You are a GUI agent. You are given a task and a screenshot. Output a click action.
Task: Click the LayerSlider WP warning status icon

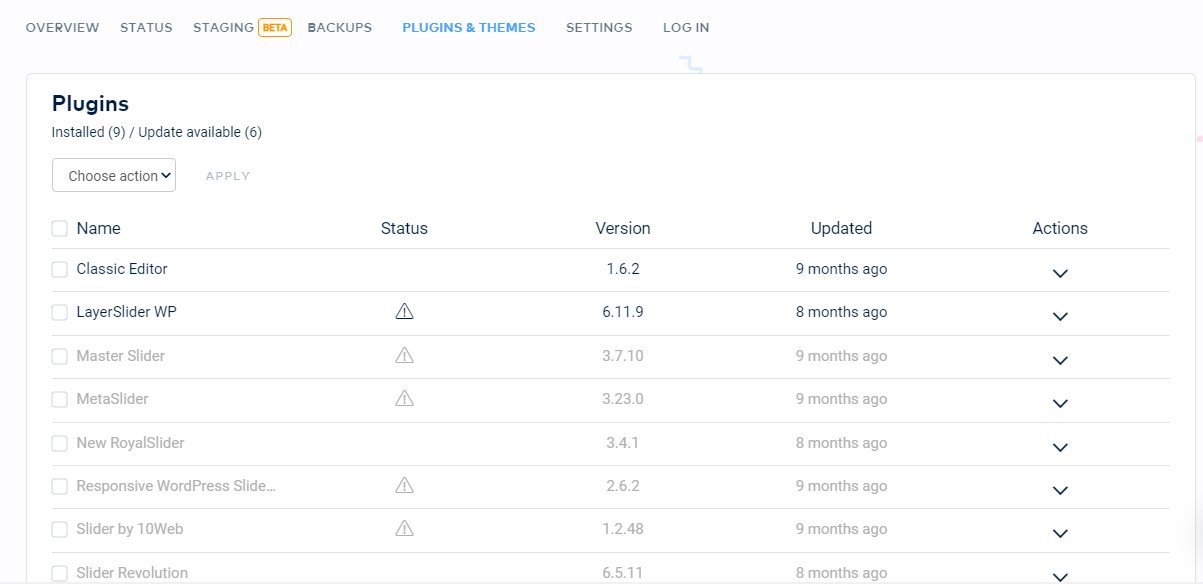coord(404,312)
